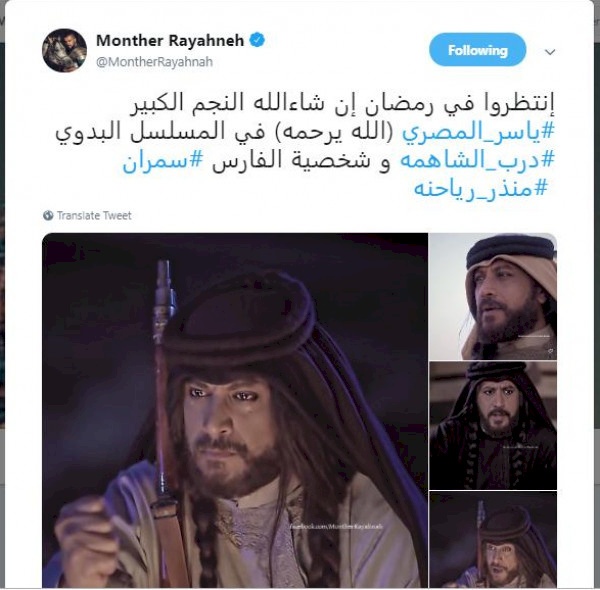This screenshot has width=600, height=590.
Task: Open the #ياسر_المصري hashtag
Action: click(x=478, y=132)
